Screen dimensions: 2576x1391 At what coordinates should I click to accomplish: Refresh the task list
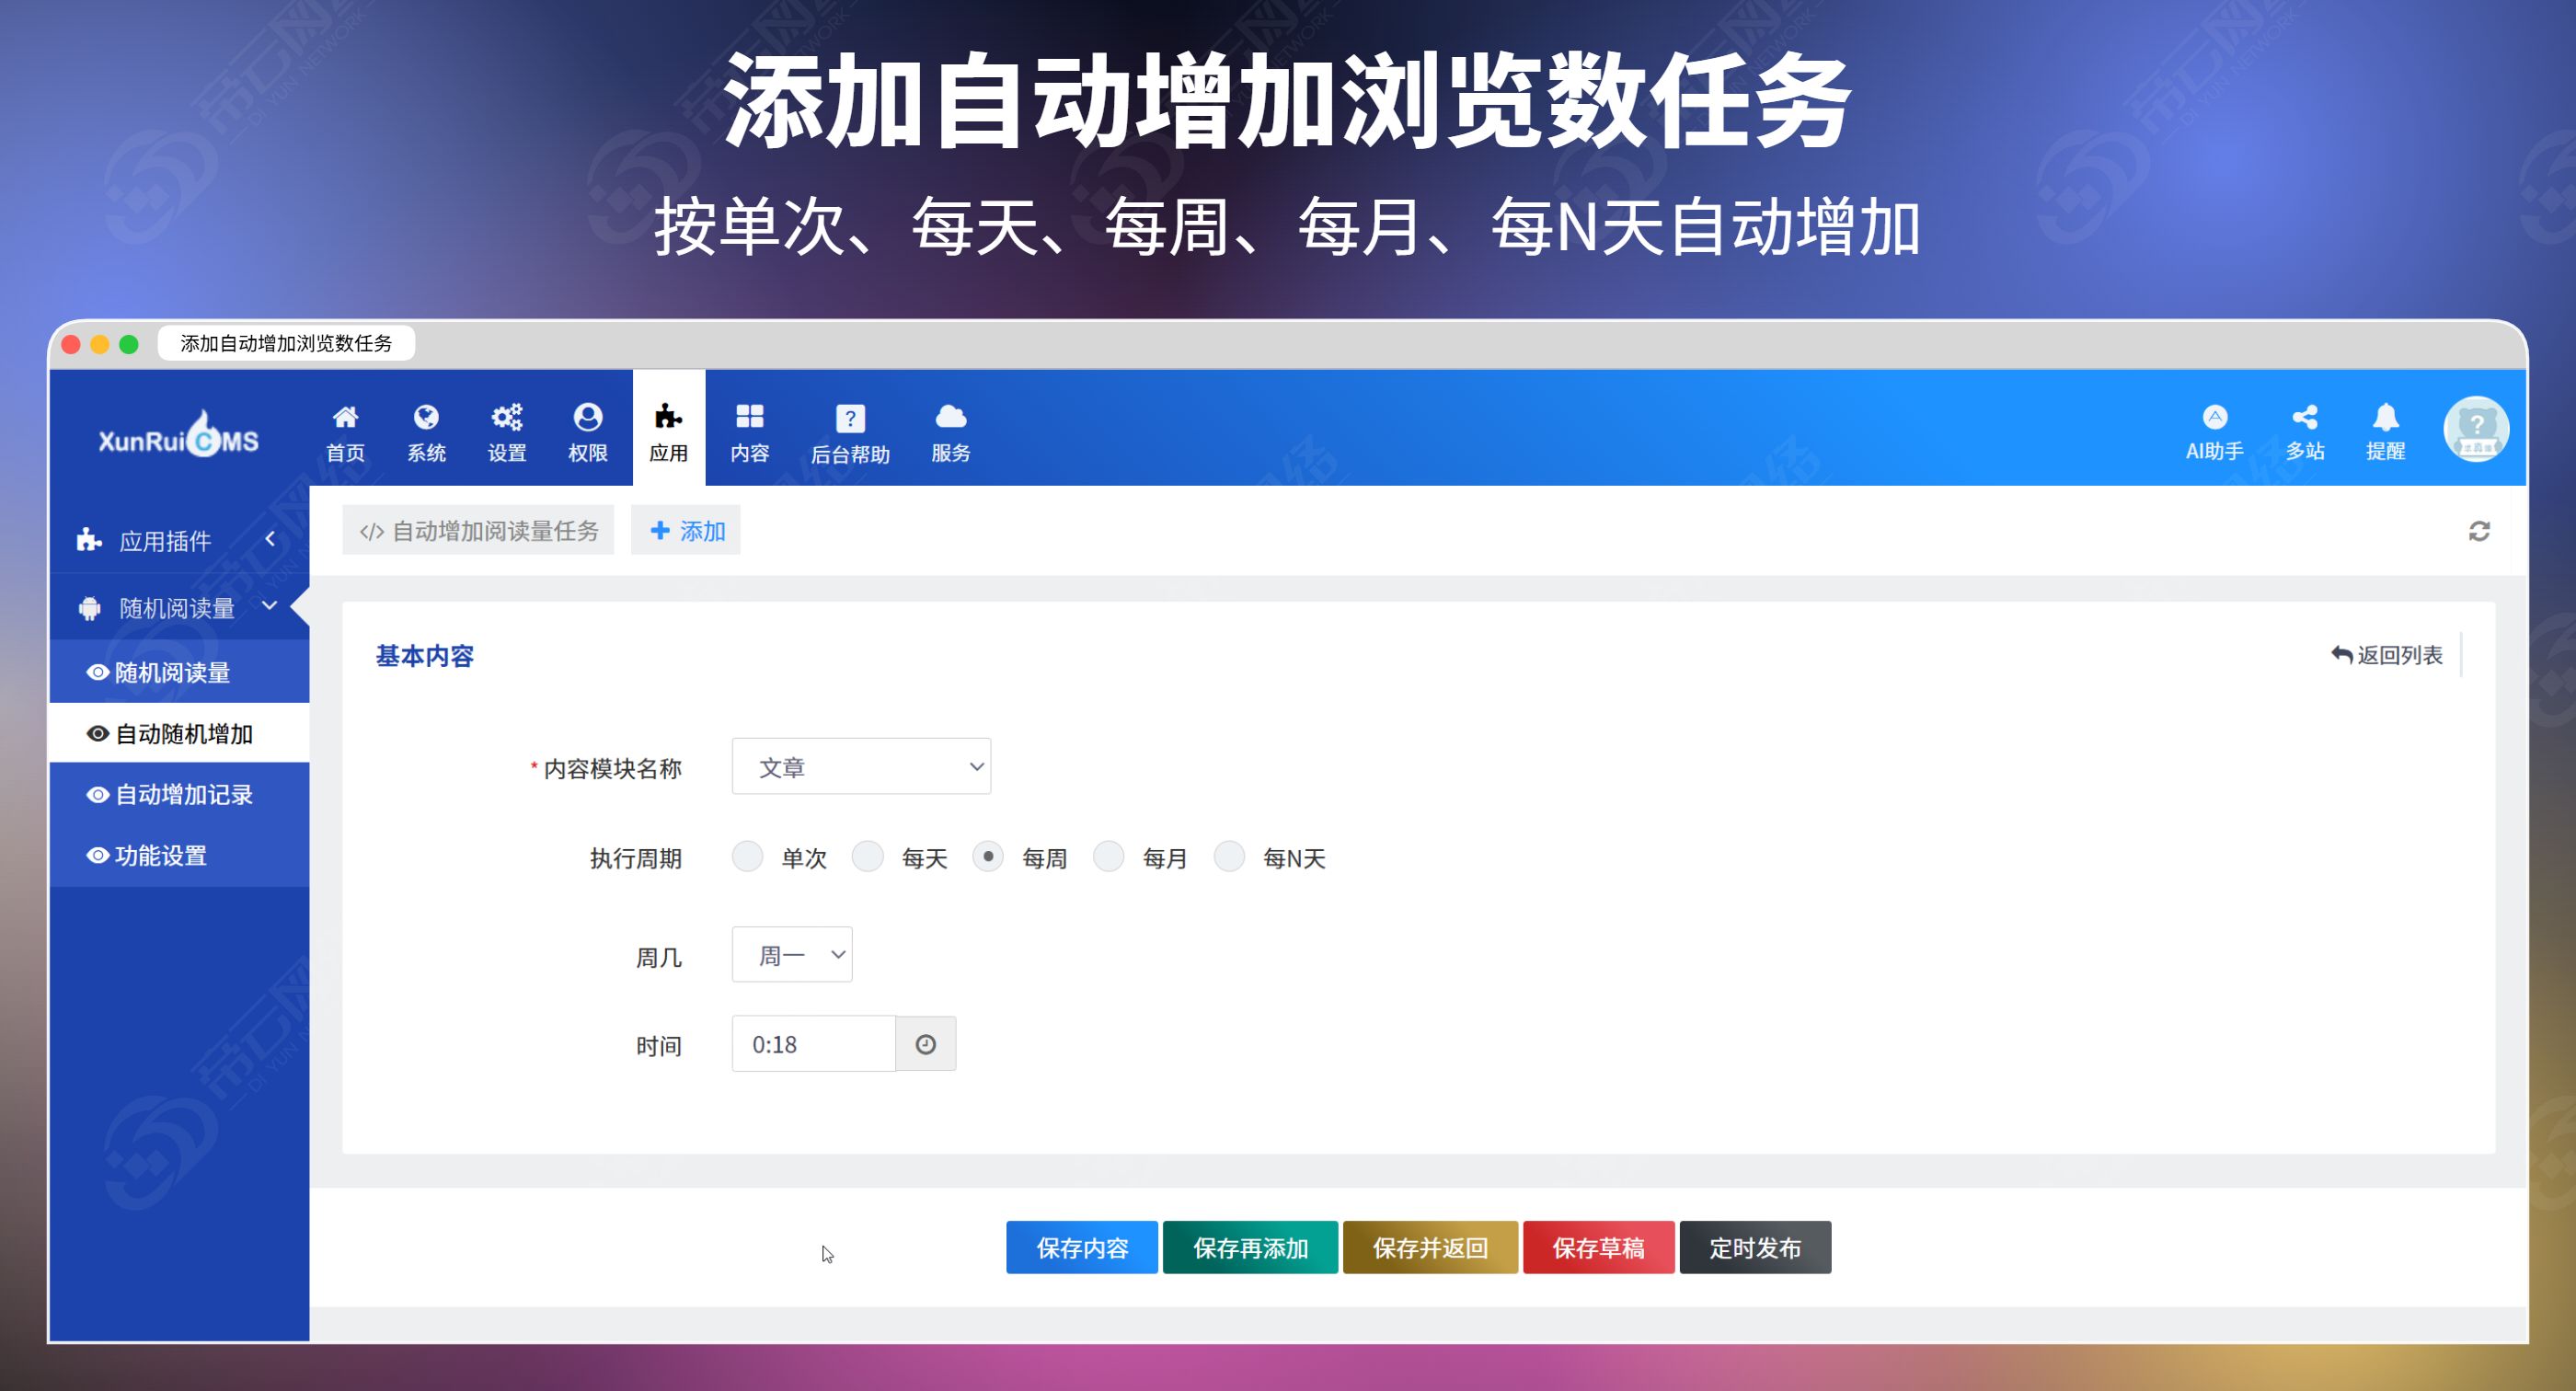[x=2479, y=530]
